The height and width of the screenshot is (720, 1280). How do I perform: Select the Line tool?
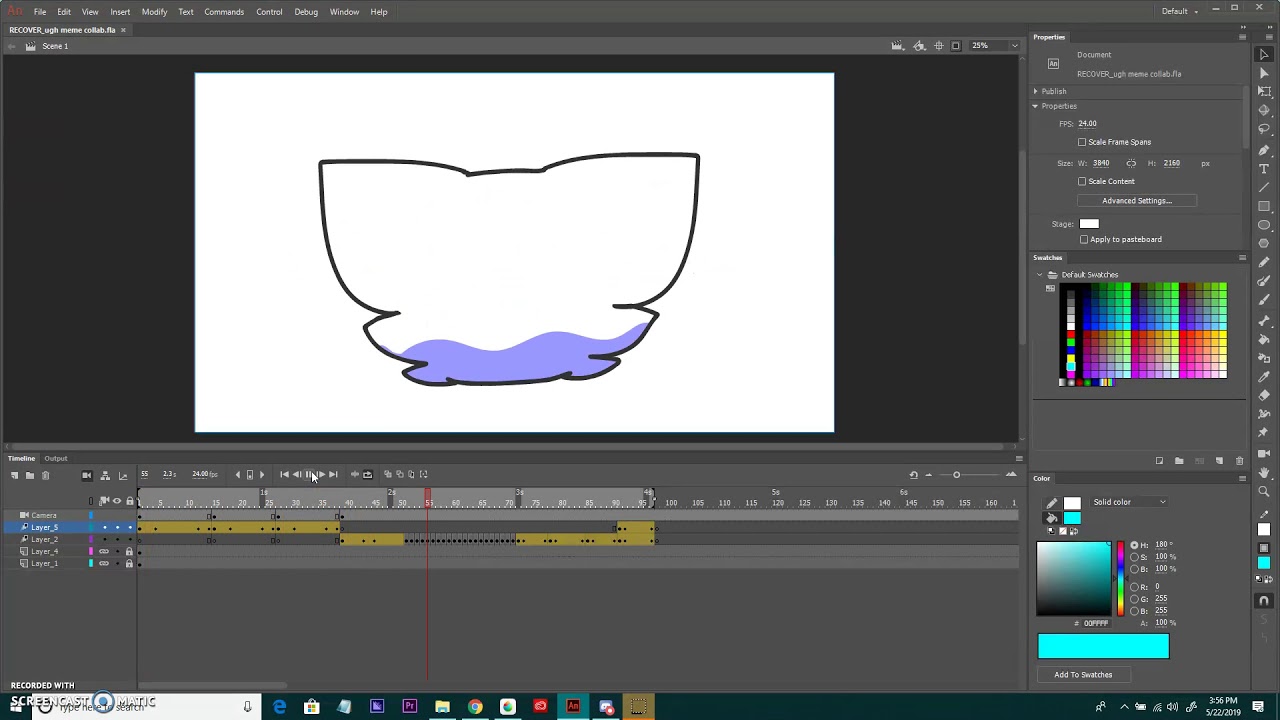pyautogui.click(x=1264, y=187)
